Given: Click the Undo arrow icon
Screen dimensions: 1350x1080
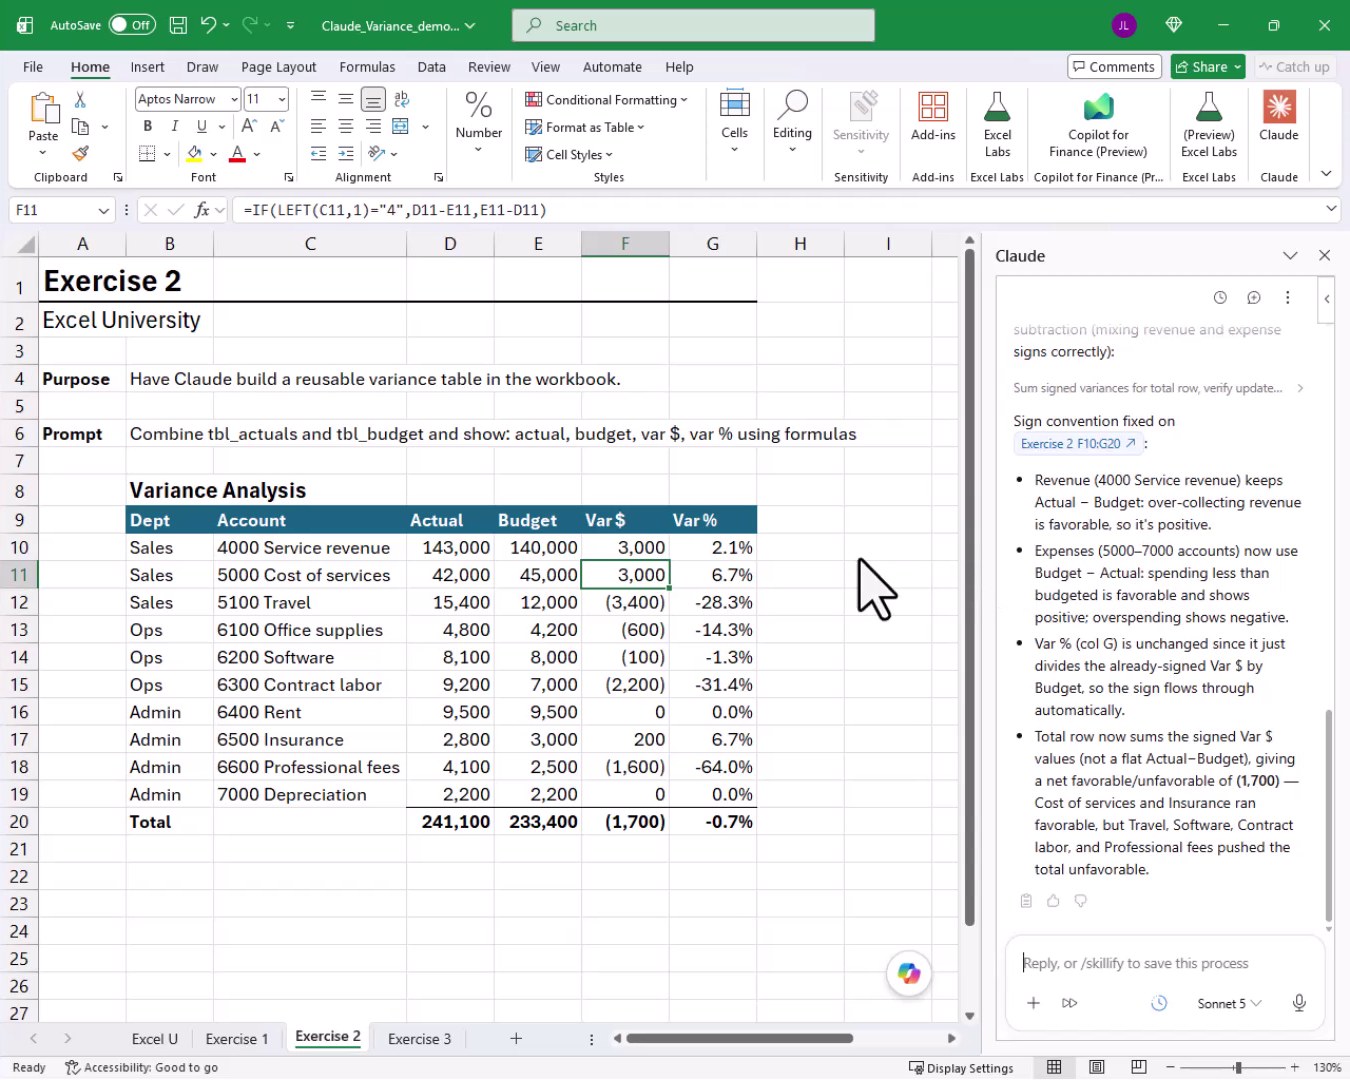Looking at the screenshot, I should (207, 25).
